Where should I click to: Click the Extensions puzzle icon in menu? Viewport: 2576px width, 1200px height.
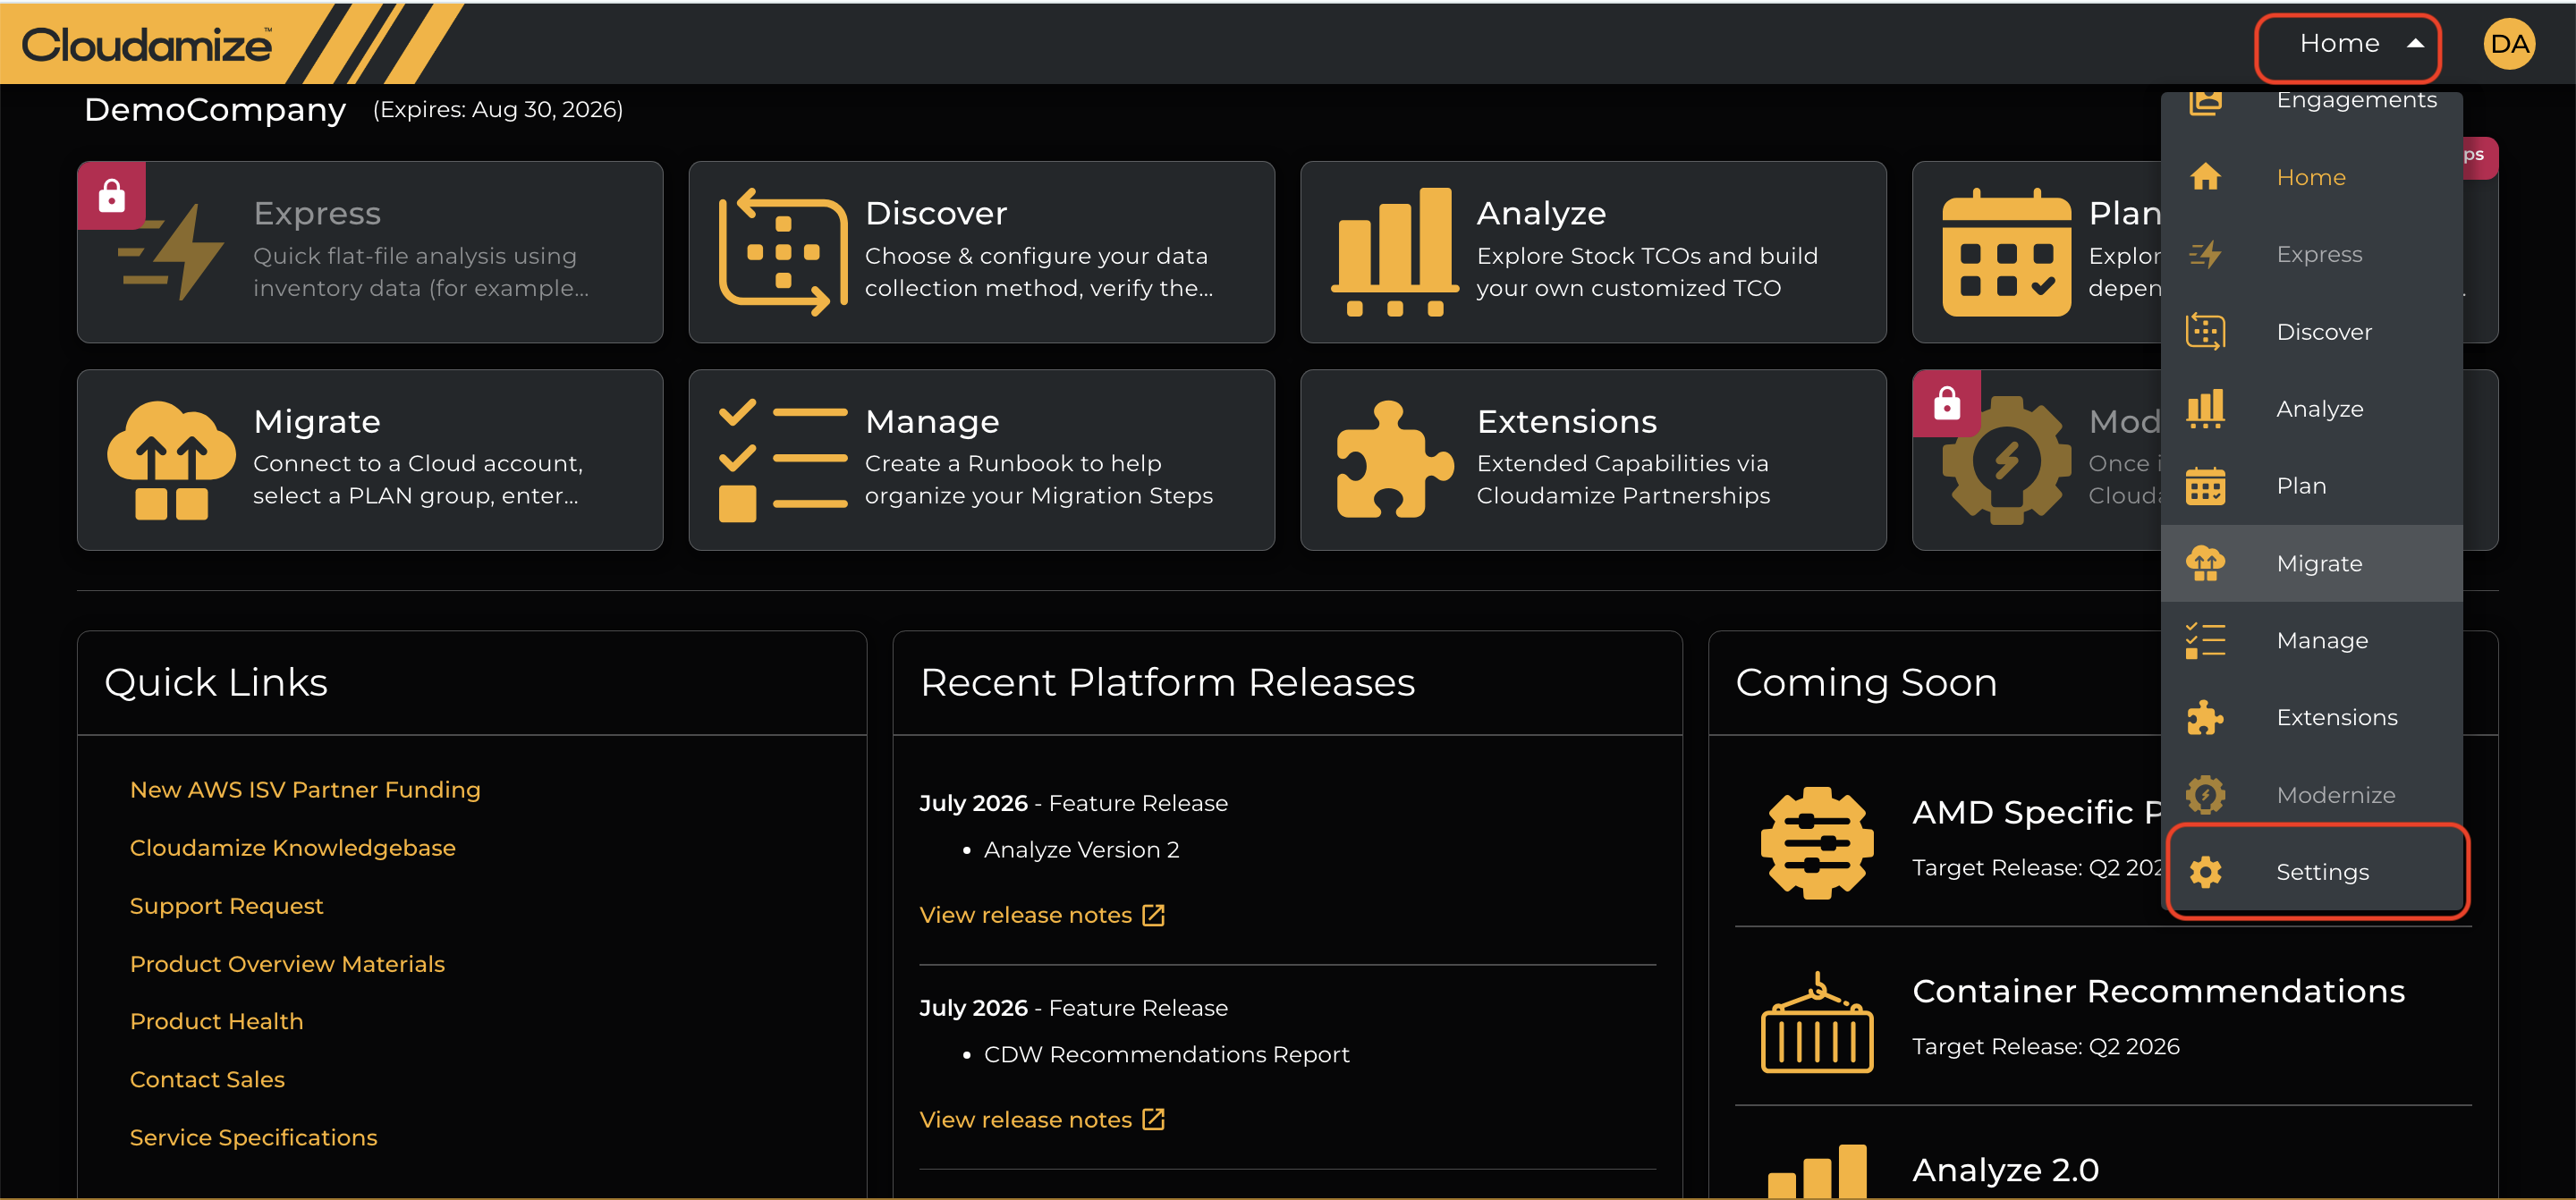click(x=2205, y=717)
